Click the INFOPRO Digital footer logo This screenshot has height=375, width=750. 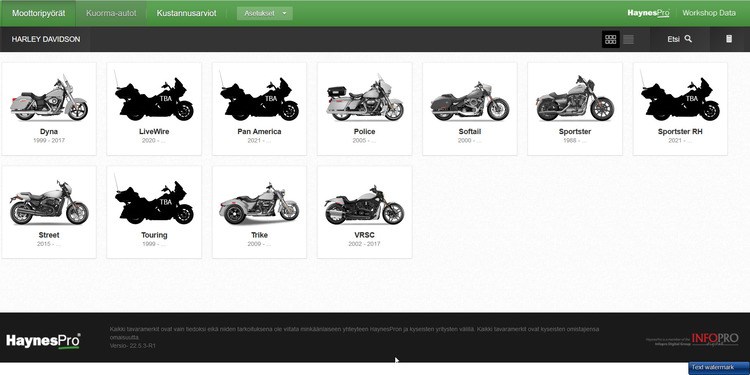[x=715, y=340]
